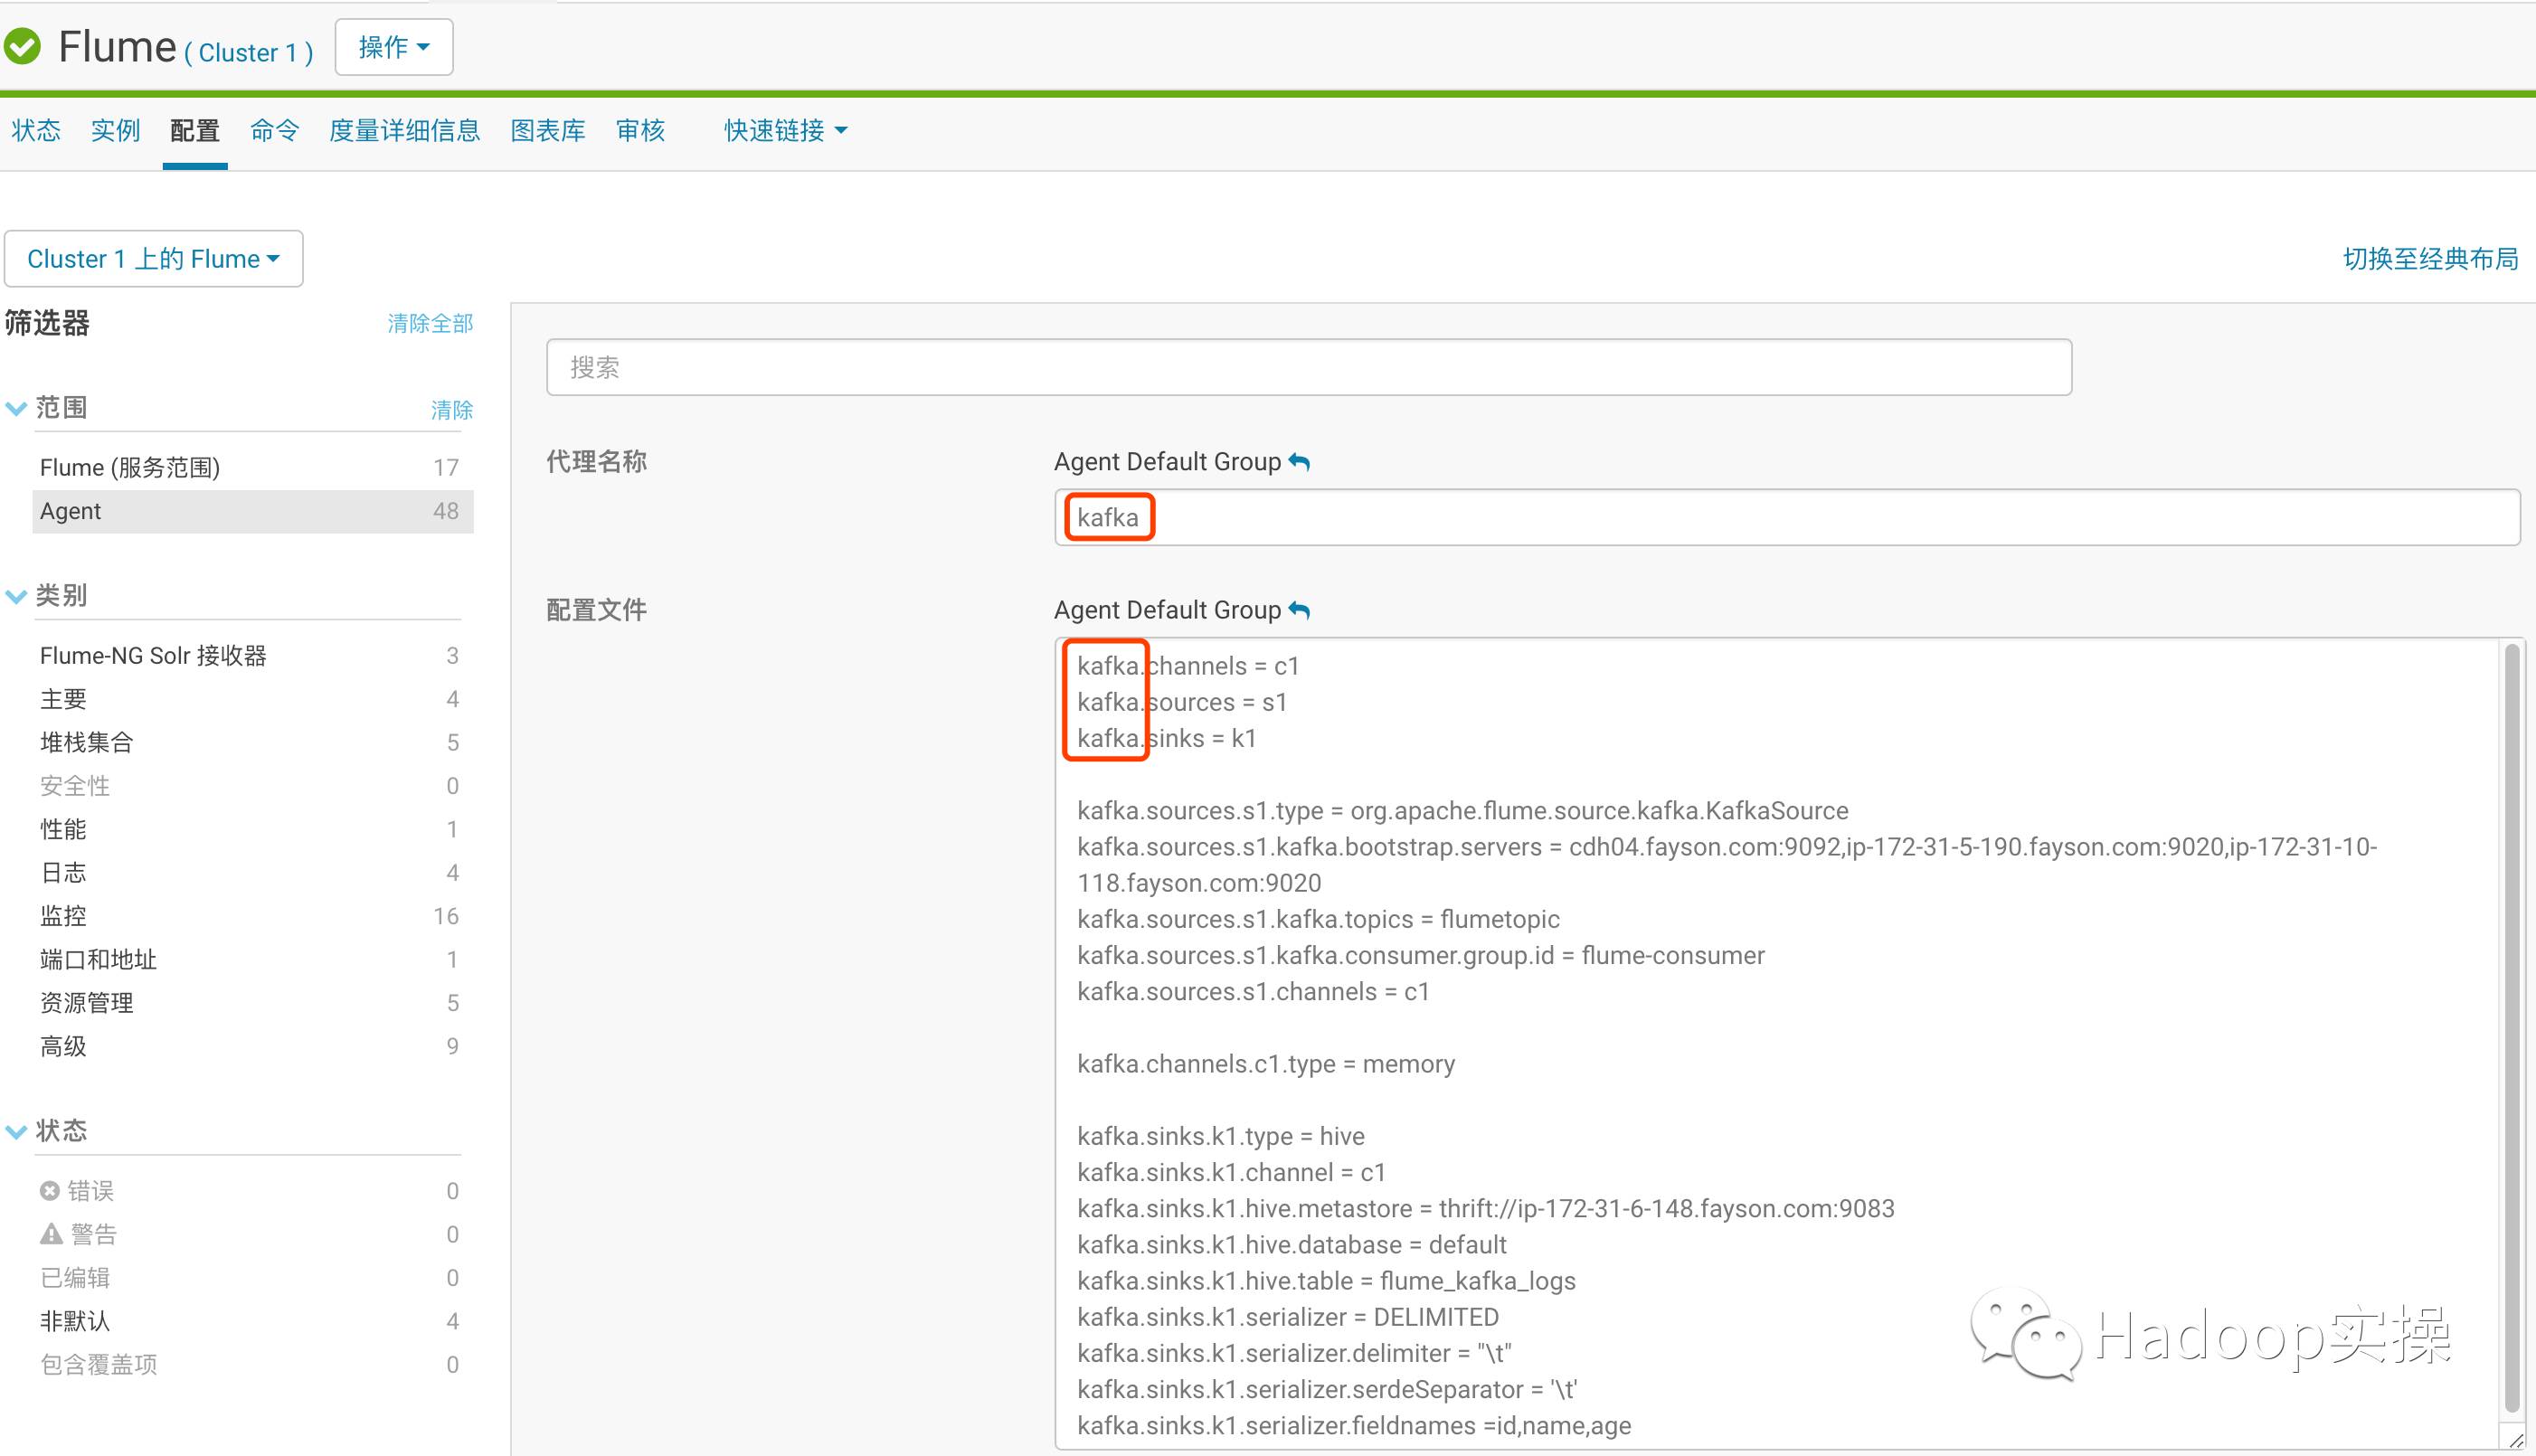Screen dimensions: 2536x1456
Task: Click the 代理名称 kafka input field
Action: tap(1787, 517)
